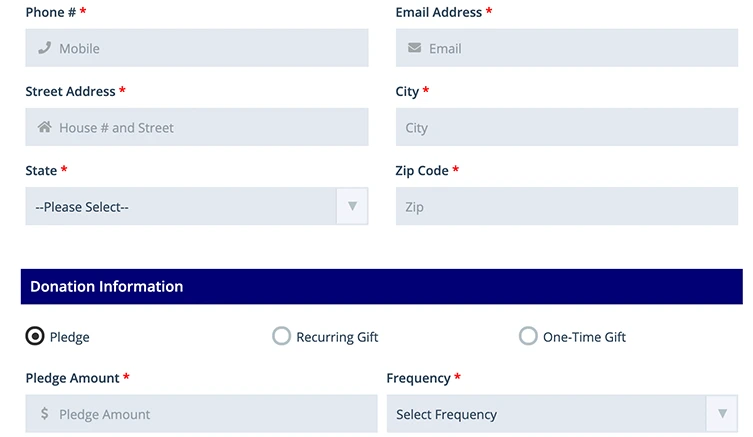
Task: Select the Pledge radio button
Action: click(x=35, y=336)
